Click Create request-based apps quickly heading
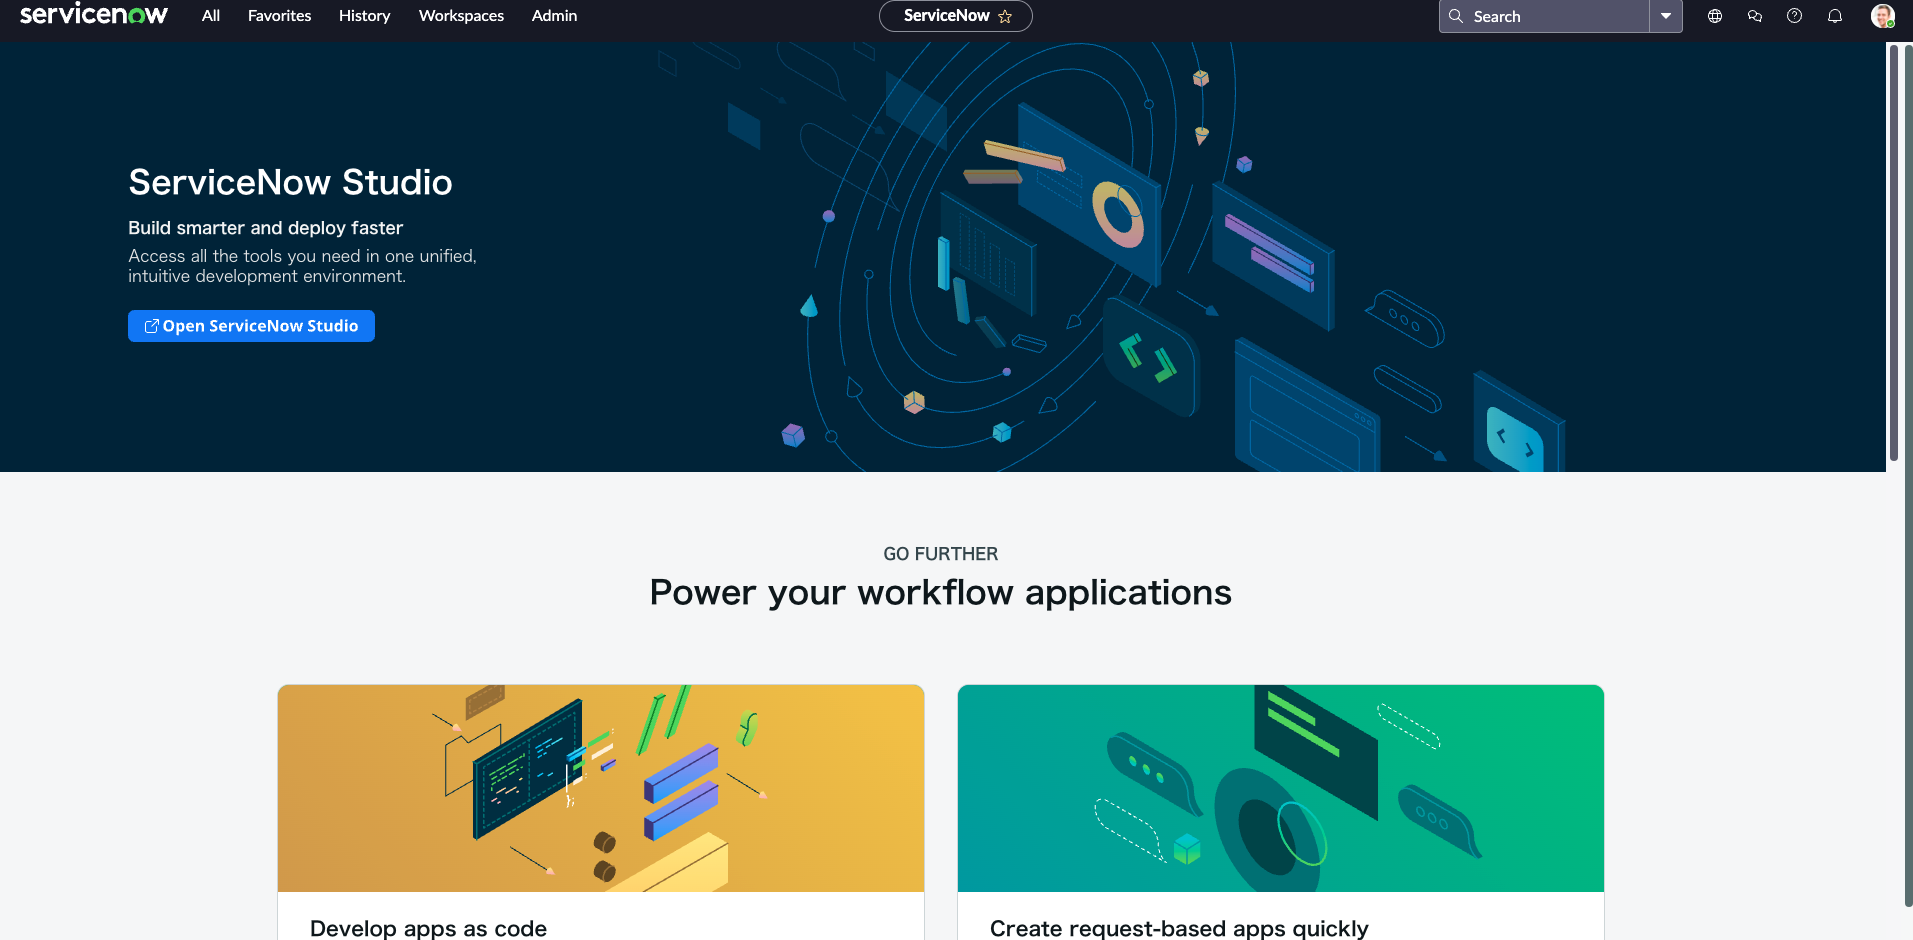 point(1179,928)
